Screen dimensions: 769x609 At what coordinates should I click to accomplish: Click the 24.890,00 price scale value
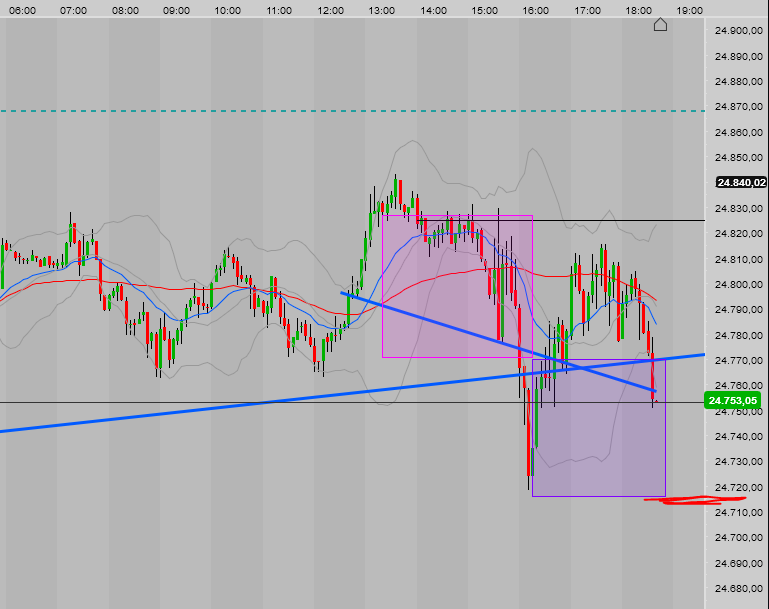click(x=739, y=56)
